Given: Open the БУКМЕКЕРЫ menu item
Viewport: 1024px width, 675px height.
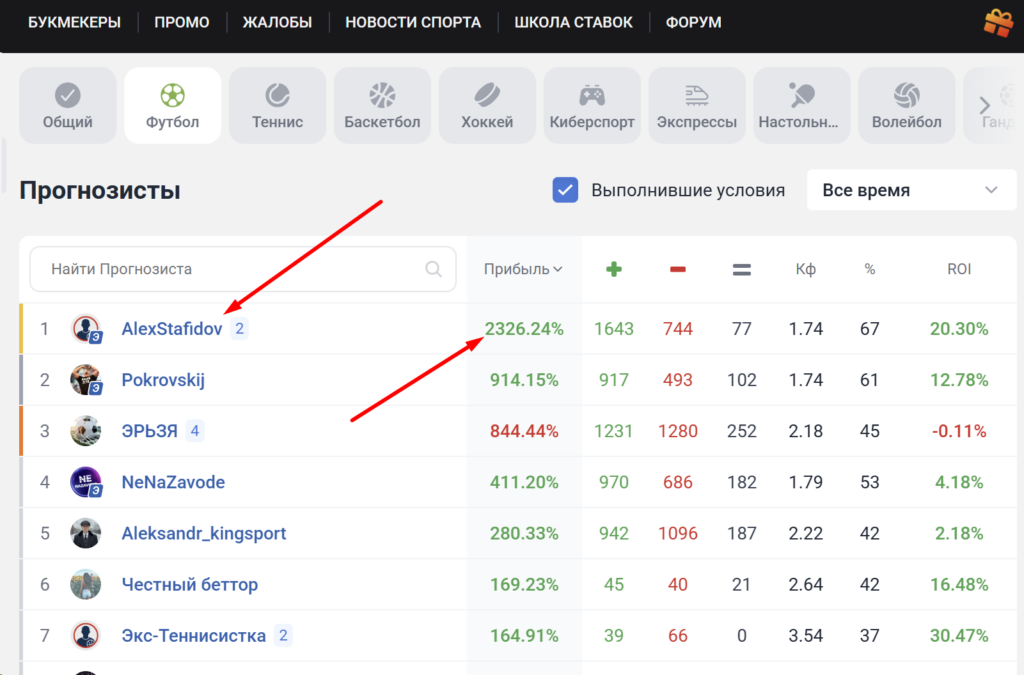Looking at the screenshot, I should click(74, 22).
